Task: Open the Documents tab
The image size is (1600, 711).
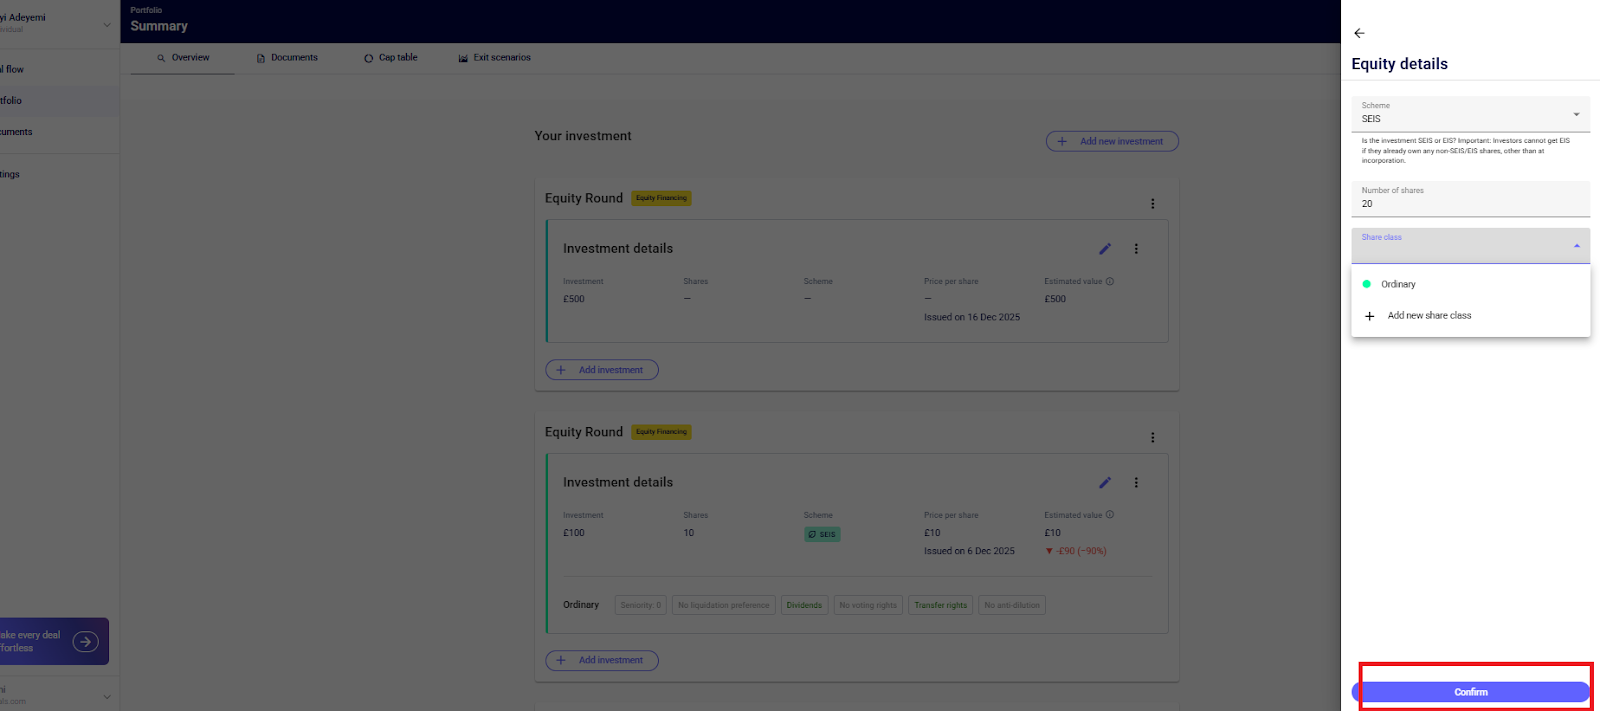Action: pyautogui.click(x=287, y=58)
